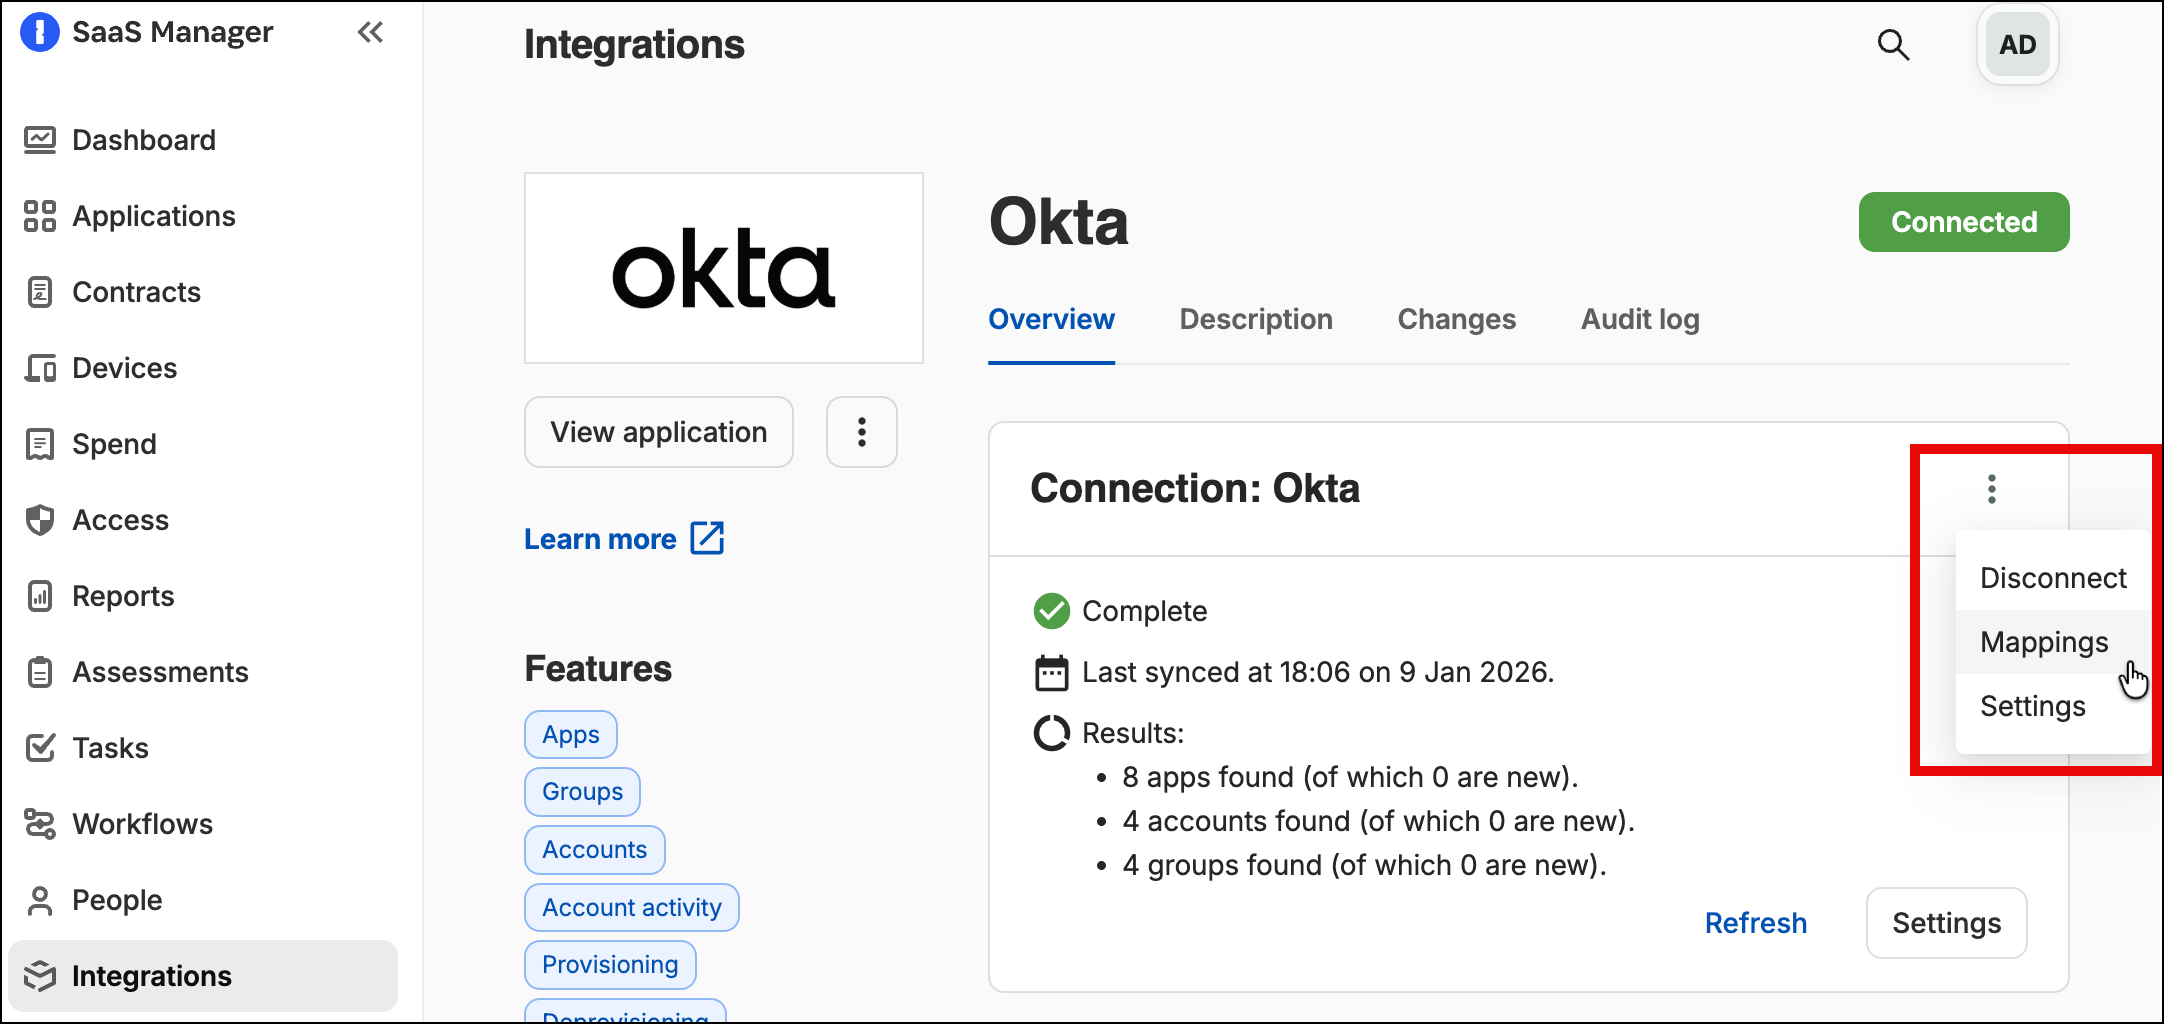Click the Reports chart icon
2164x1024 pixels.
(x=40, y=596)
